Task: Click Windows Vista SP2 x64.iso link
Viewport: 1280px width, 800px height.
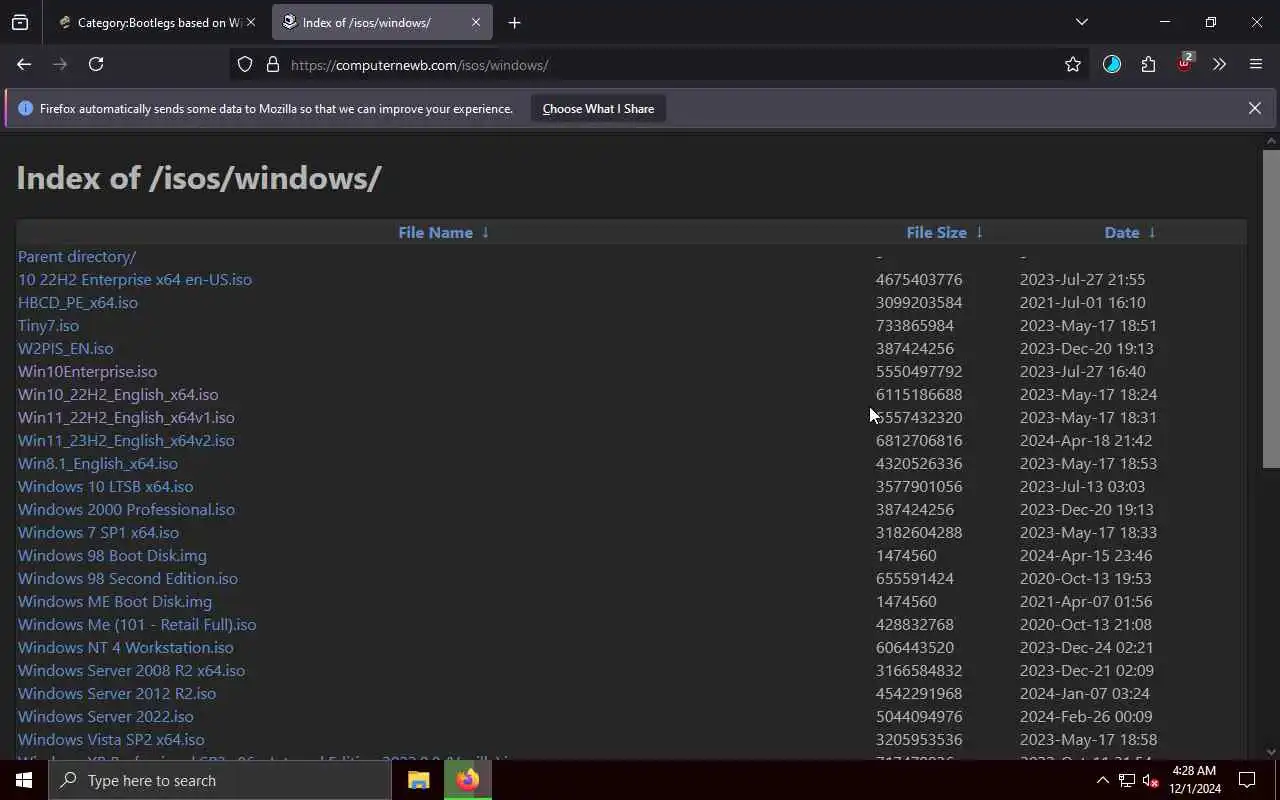Action: coord(111,739)
